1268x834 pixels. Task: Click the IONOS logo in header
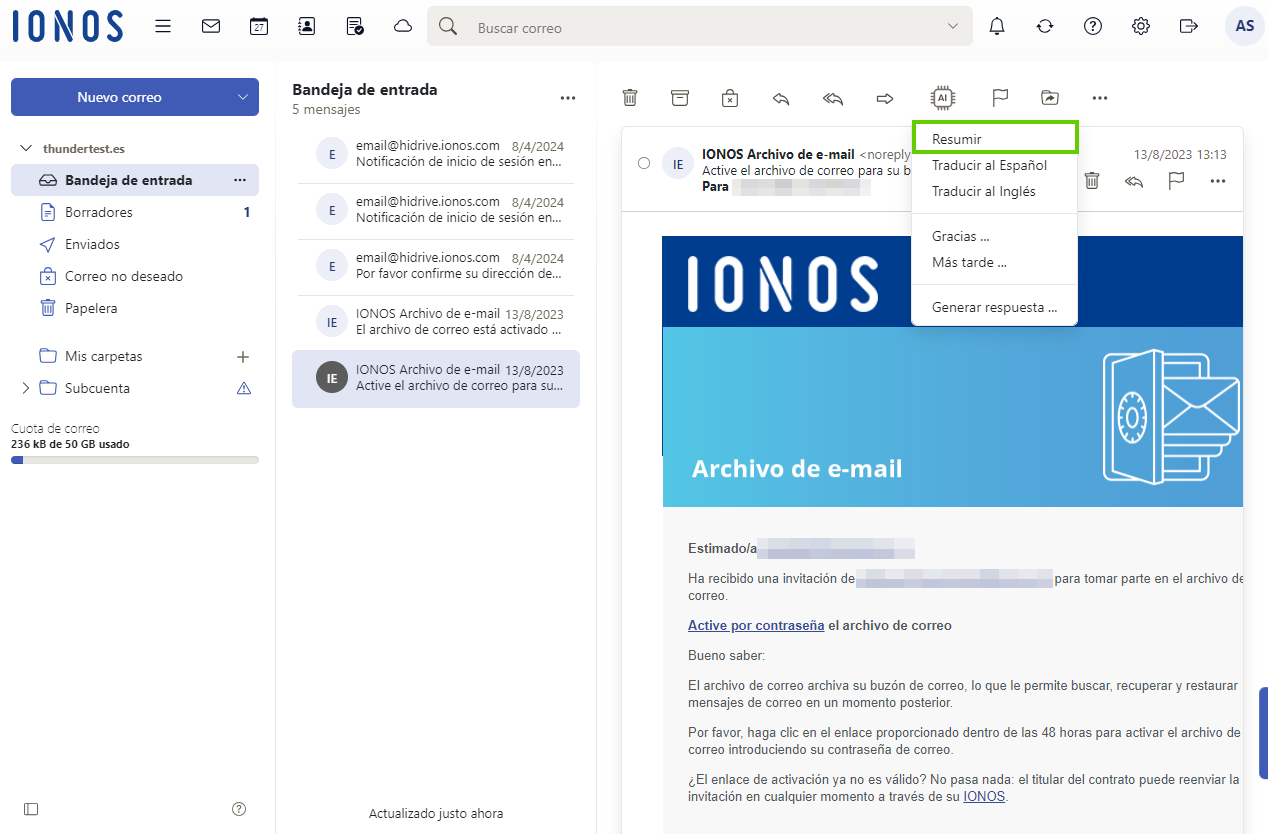(68, 27)
